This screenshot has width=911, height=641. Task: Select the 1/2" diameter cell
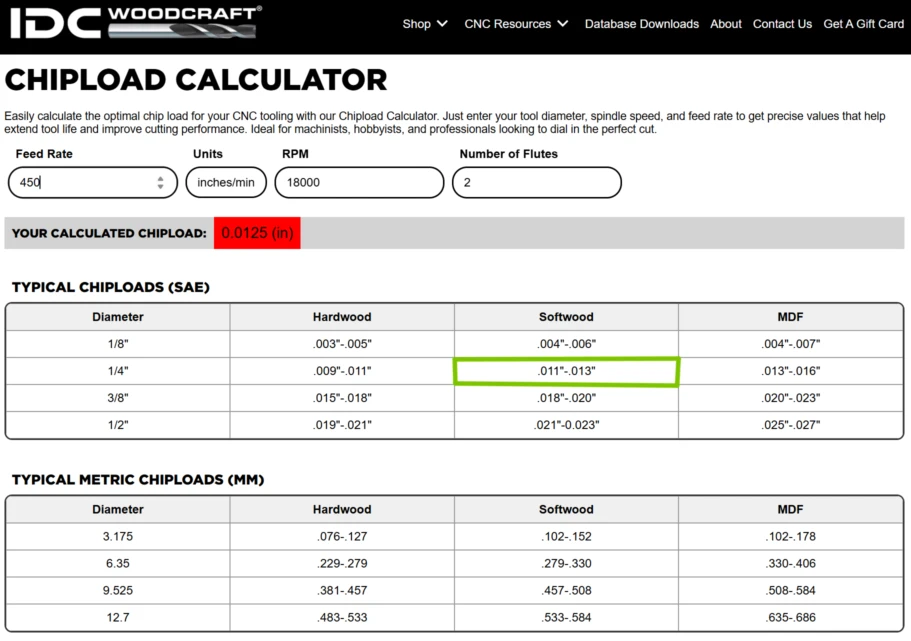(118, 425)
